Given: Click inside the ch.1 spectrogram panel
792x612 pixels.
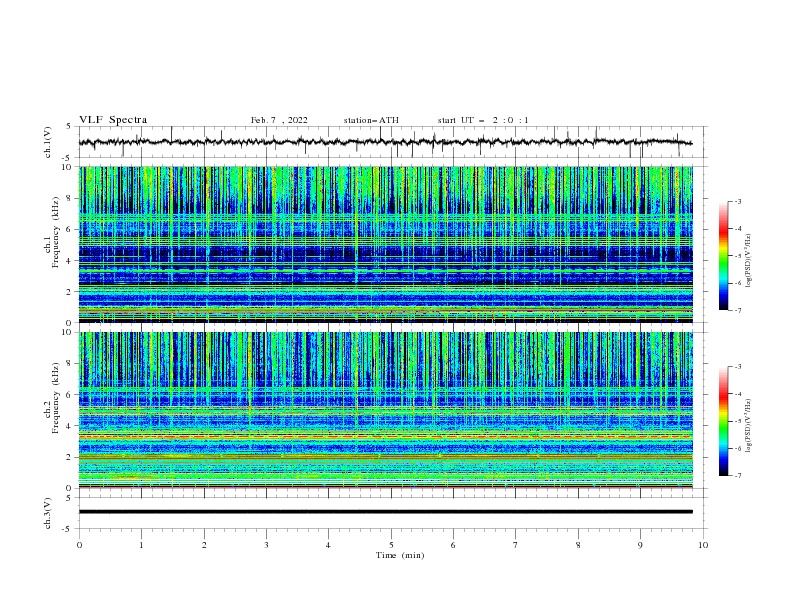Looking at the screenshot, I should 385,244.
